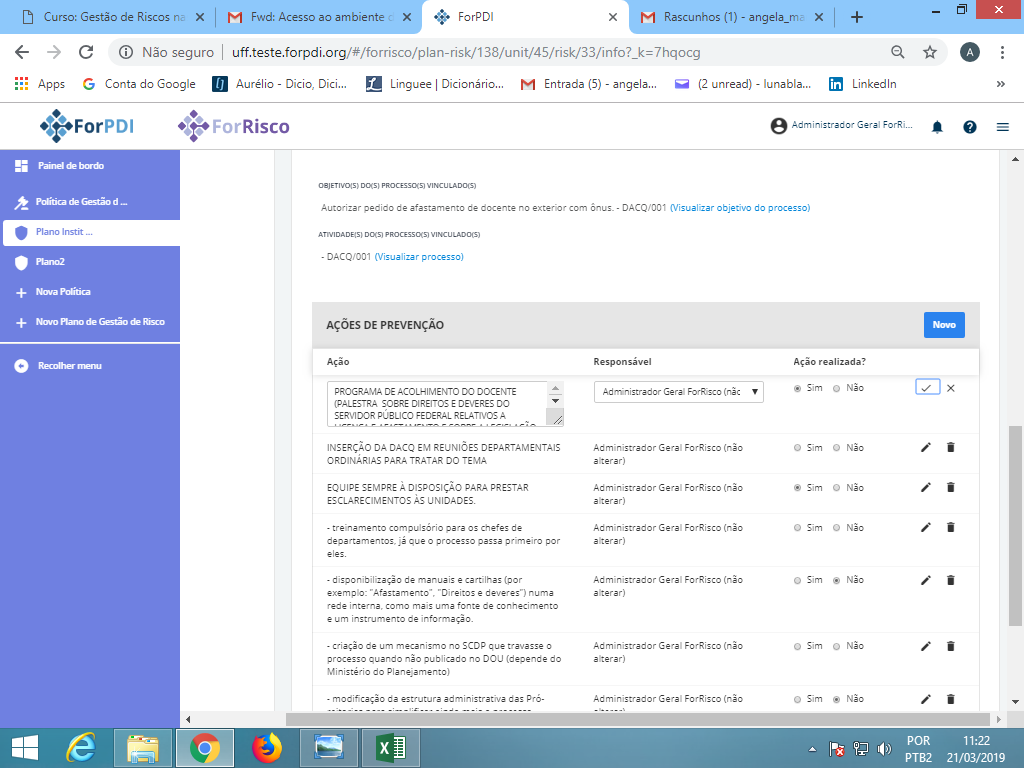Select Sim for criação de um mecanismo action

pos(797,647)
